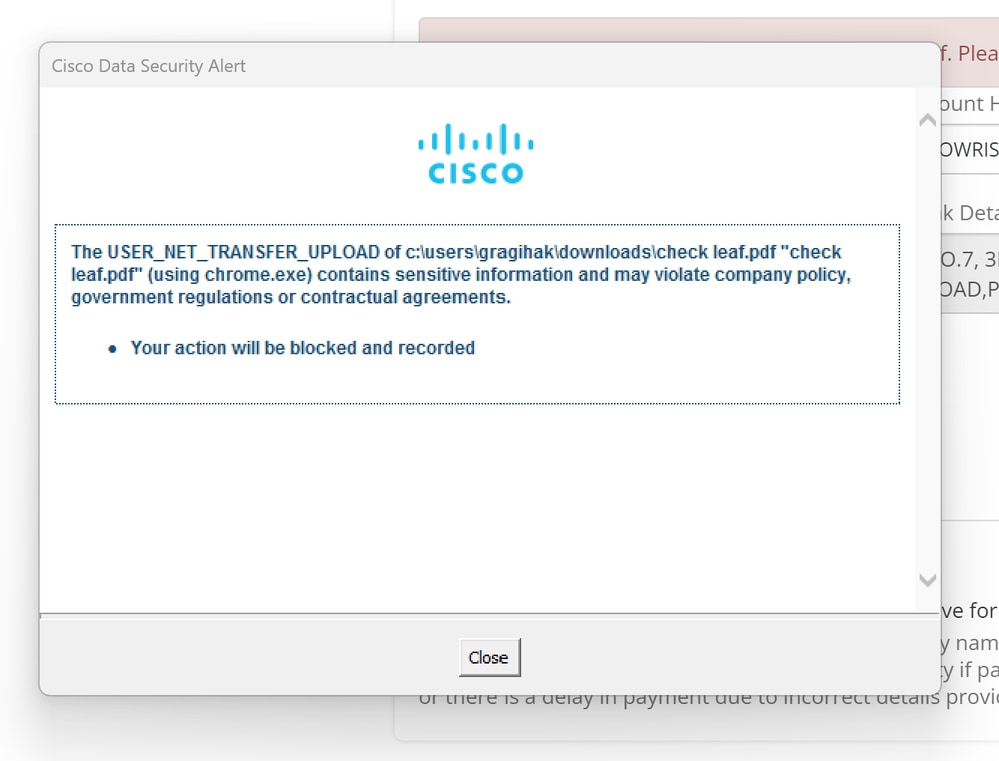
Task: Click the background text 'y nam'
Action: point(969,642)
